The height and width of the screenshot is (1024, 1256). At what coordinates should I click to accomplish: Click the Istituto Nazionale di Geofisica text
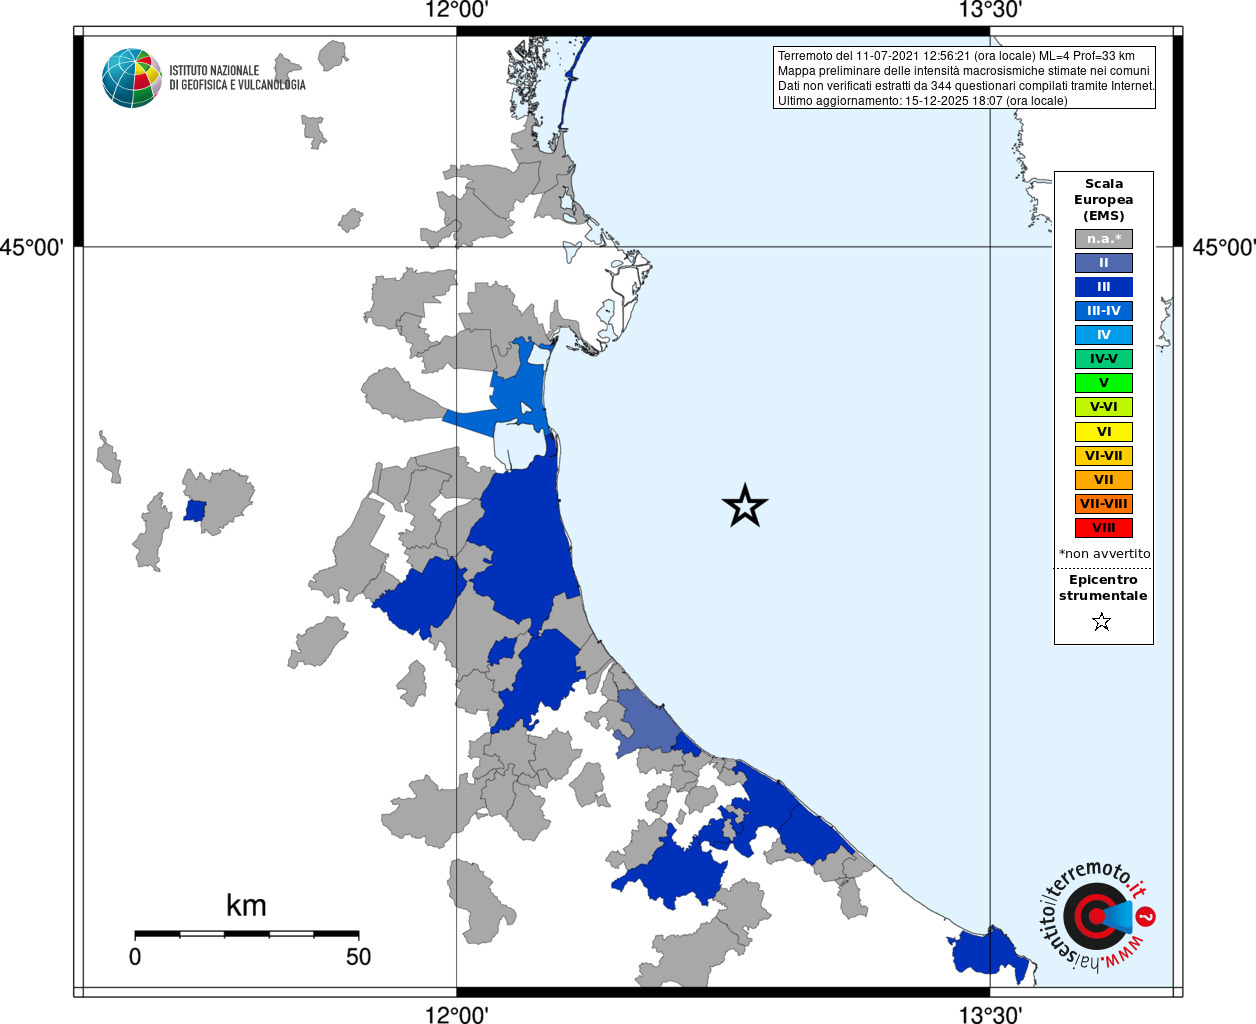coord(237,78)
